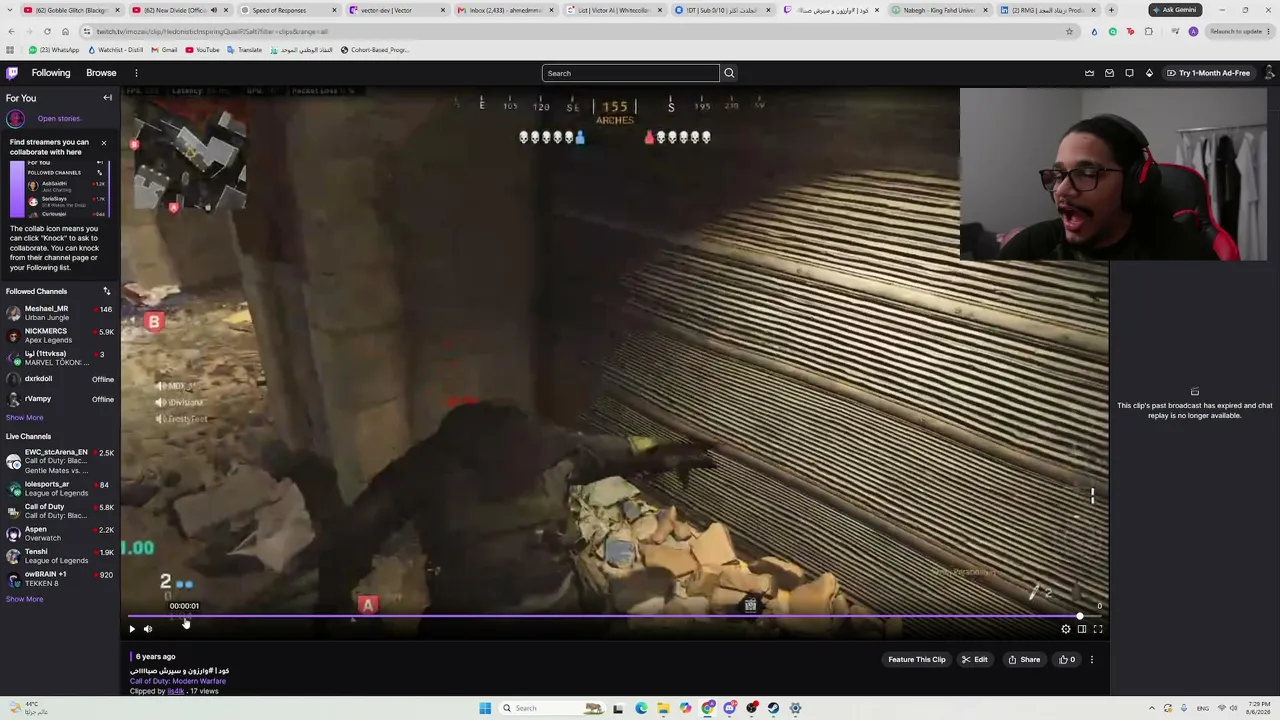Sort the Followed Channels list
1280x720 pixels.
(x=106, y=291)
